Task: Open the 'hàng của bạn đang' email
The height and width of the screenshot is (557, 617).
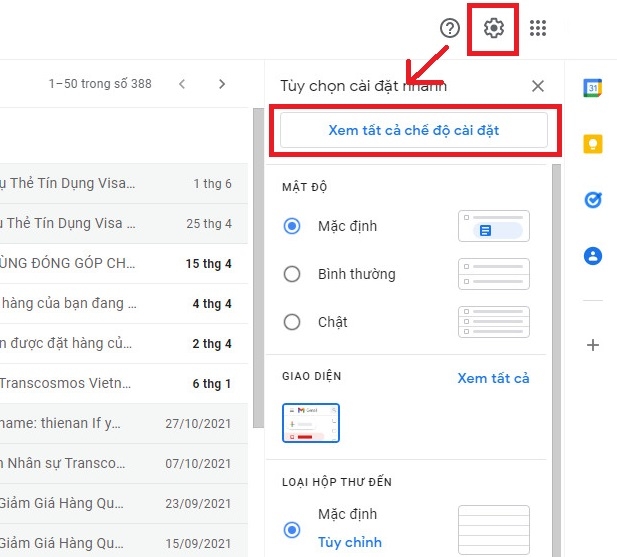Action: [x=124, y=304]
